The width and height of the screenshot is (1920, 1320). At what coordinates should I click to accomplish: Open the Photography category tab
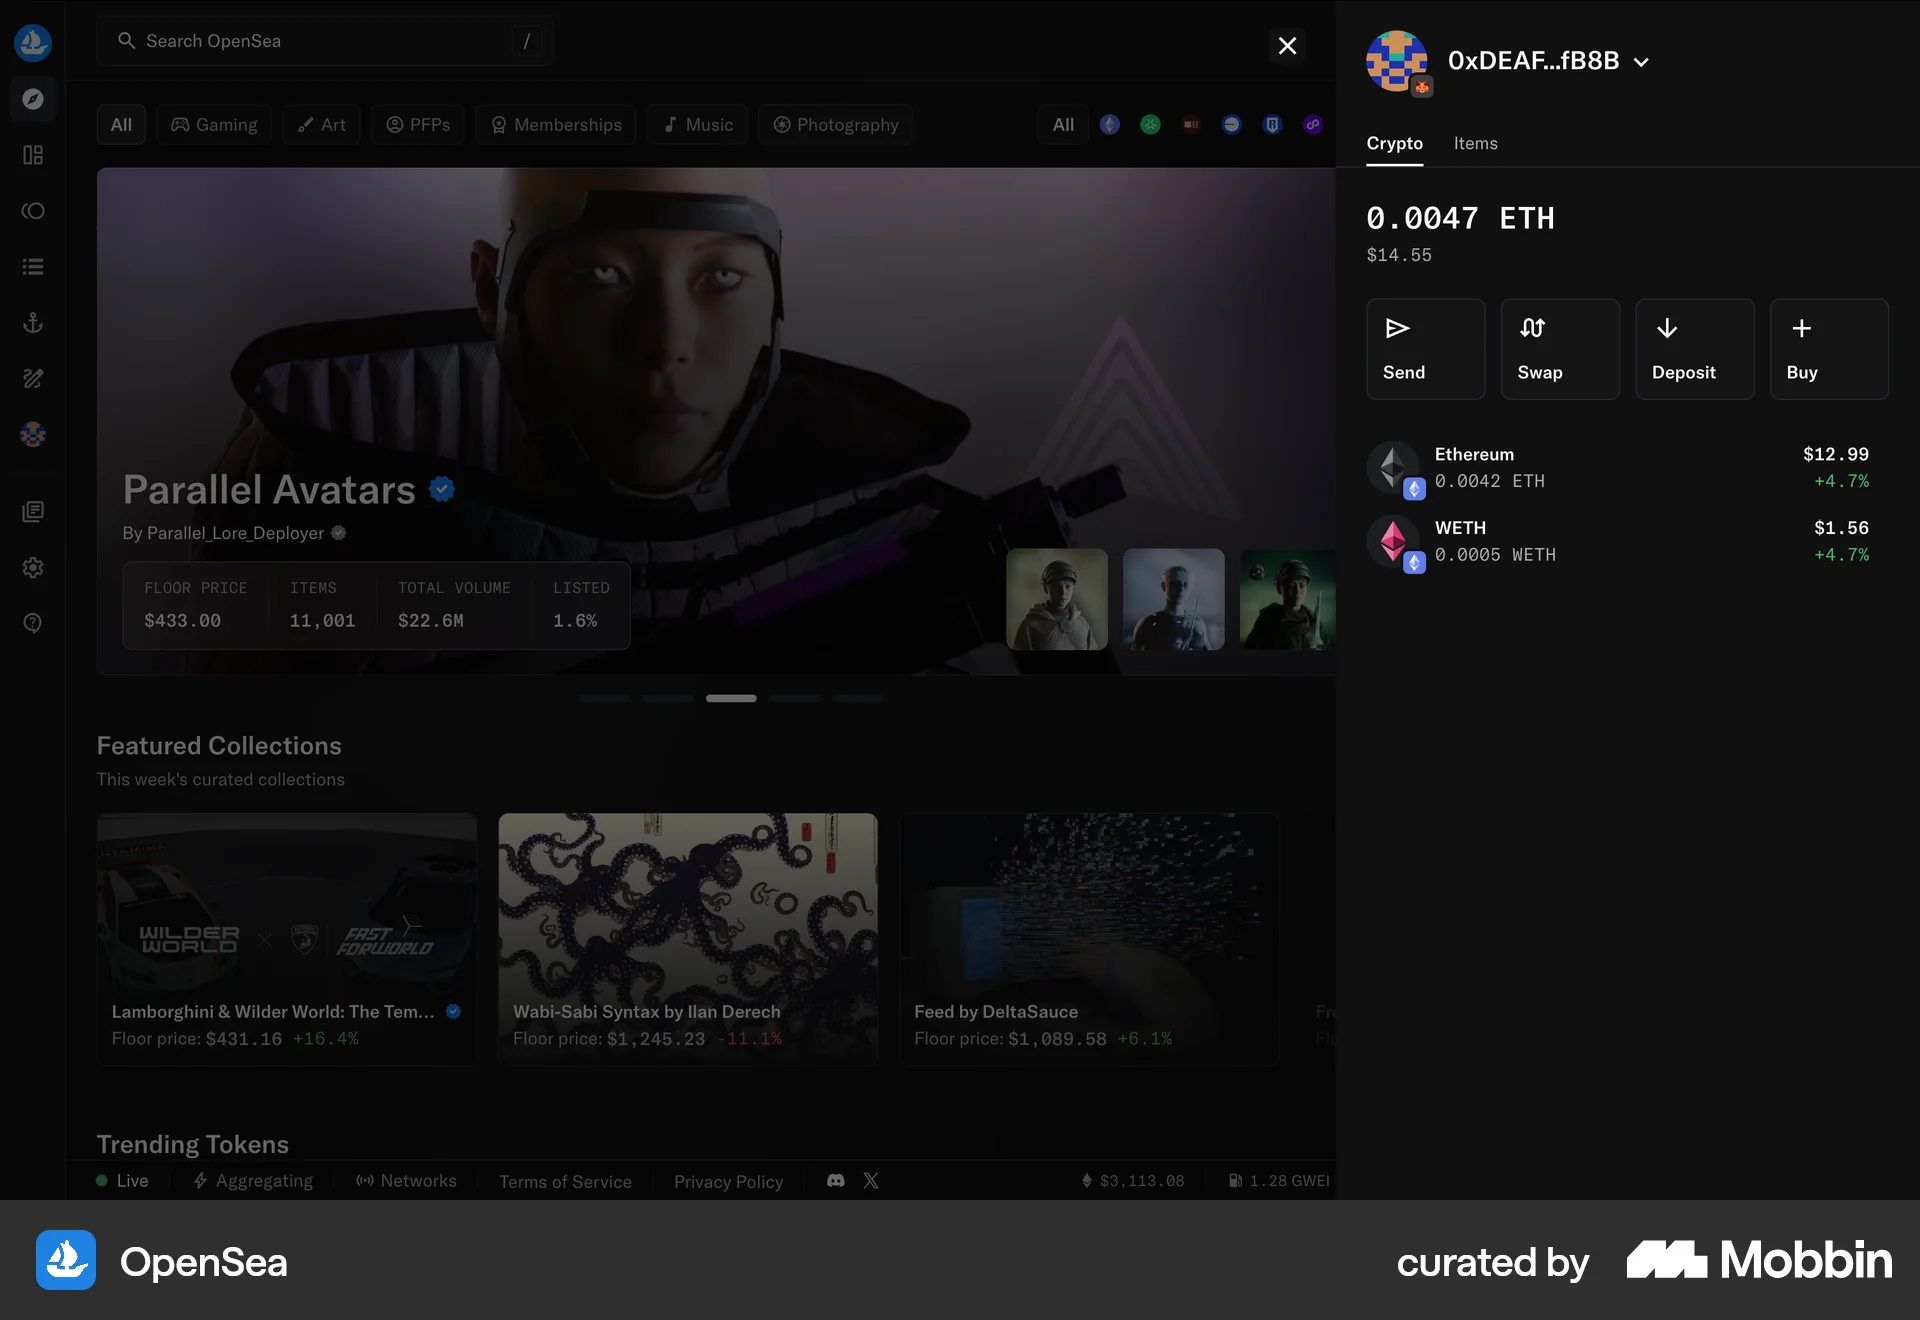(x=835, y=124)
